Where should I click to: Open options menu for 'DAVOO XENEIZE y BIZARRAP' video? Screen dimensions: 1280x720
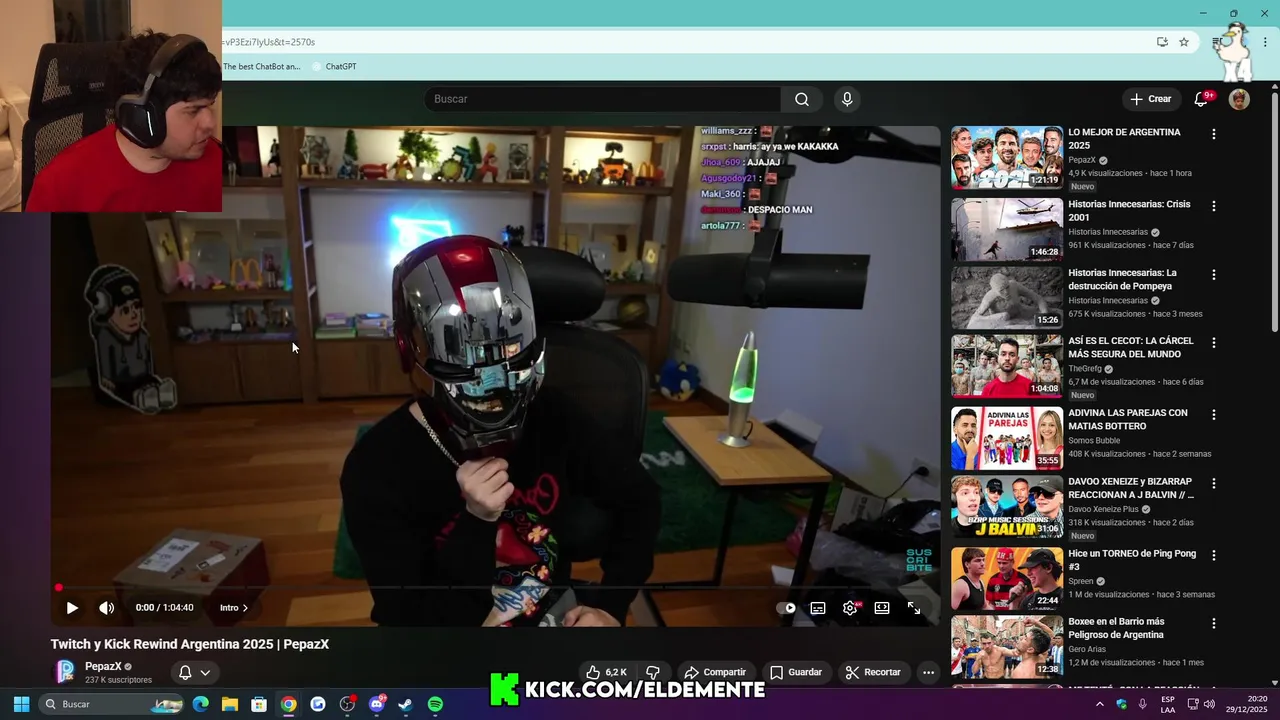pos(1214,483)
